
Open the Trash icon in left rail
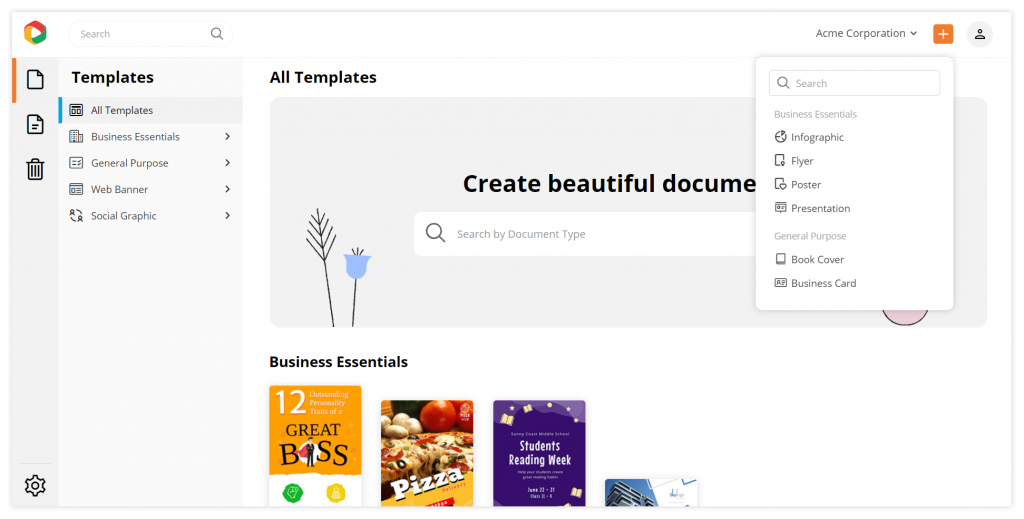pos(35,169)
